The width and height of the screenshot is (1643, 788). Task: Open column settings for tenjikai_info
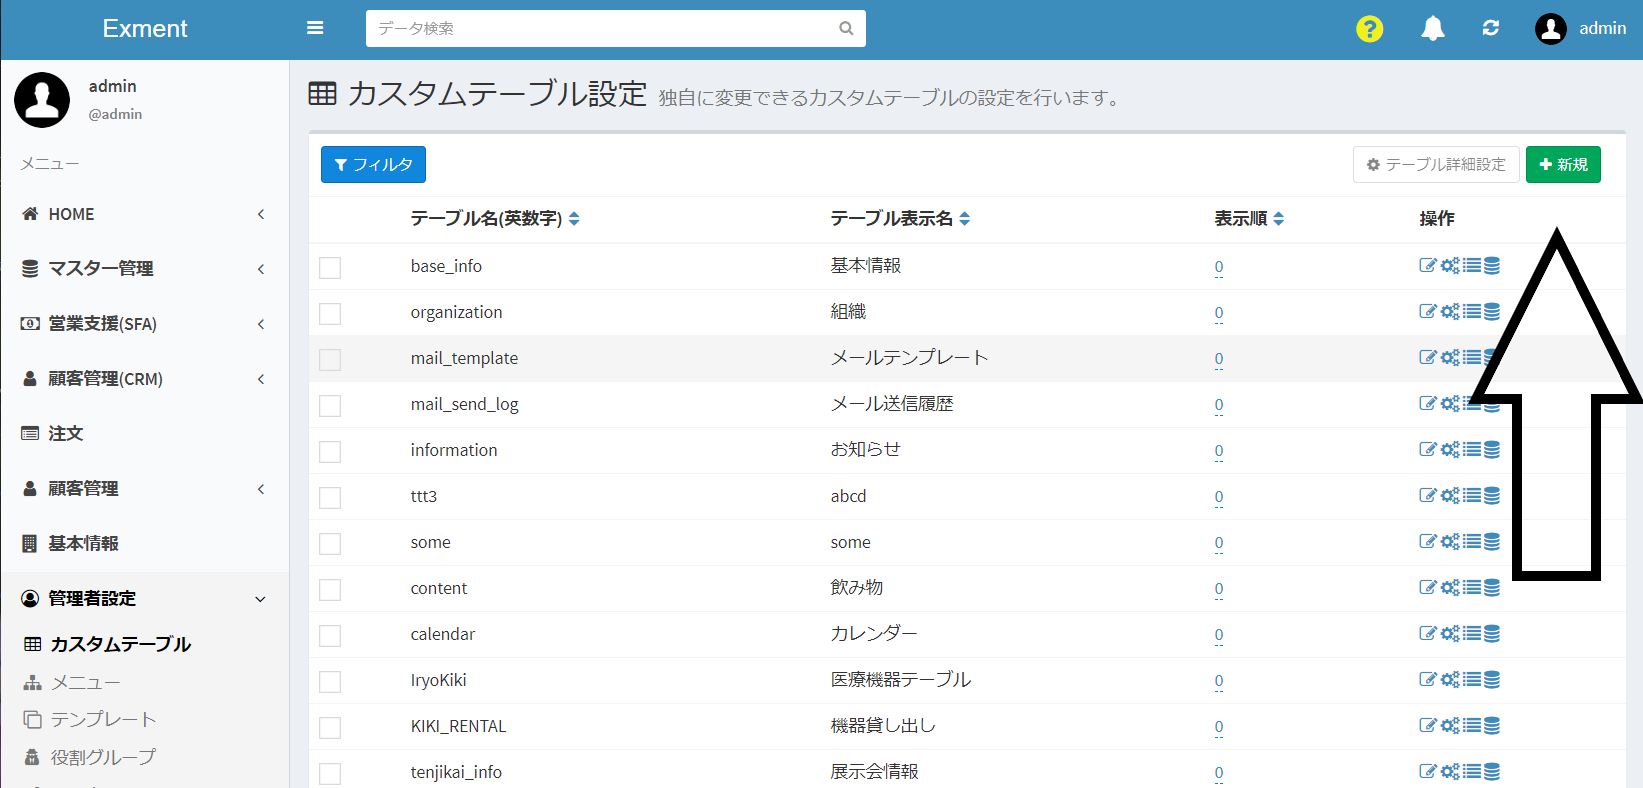1450,771
